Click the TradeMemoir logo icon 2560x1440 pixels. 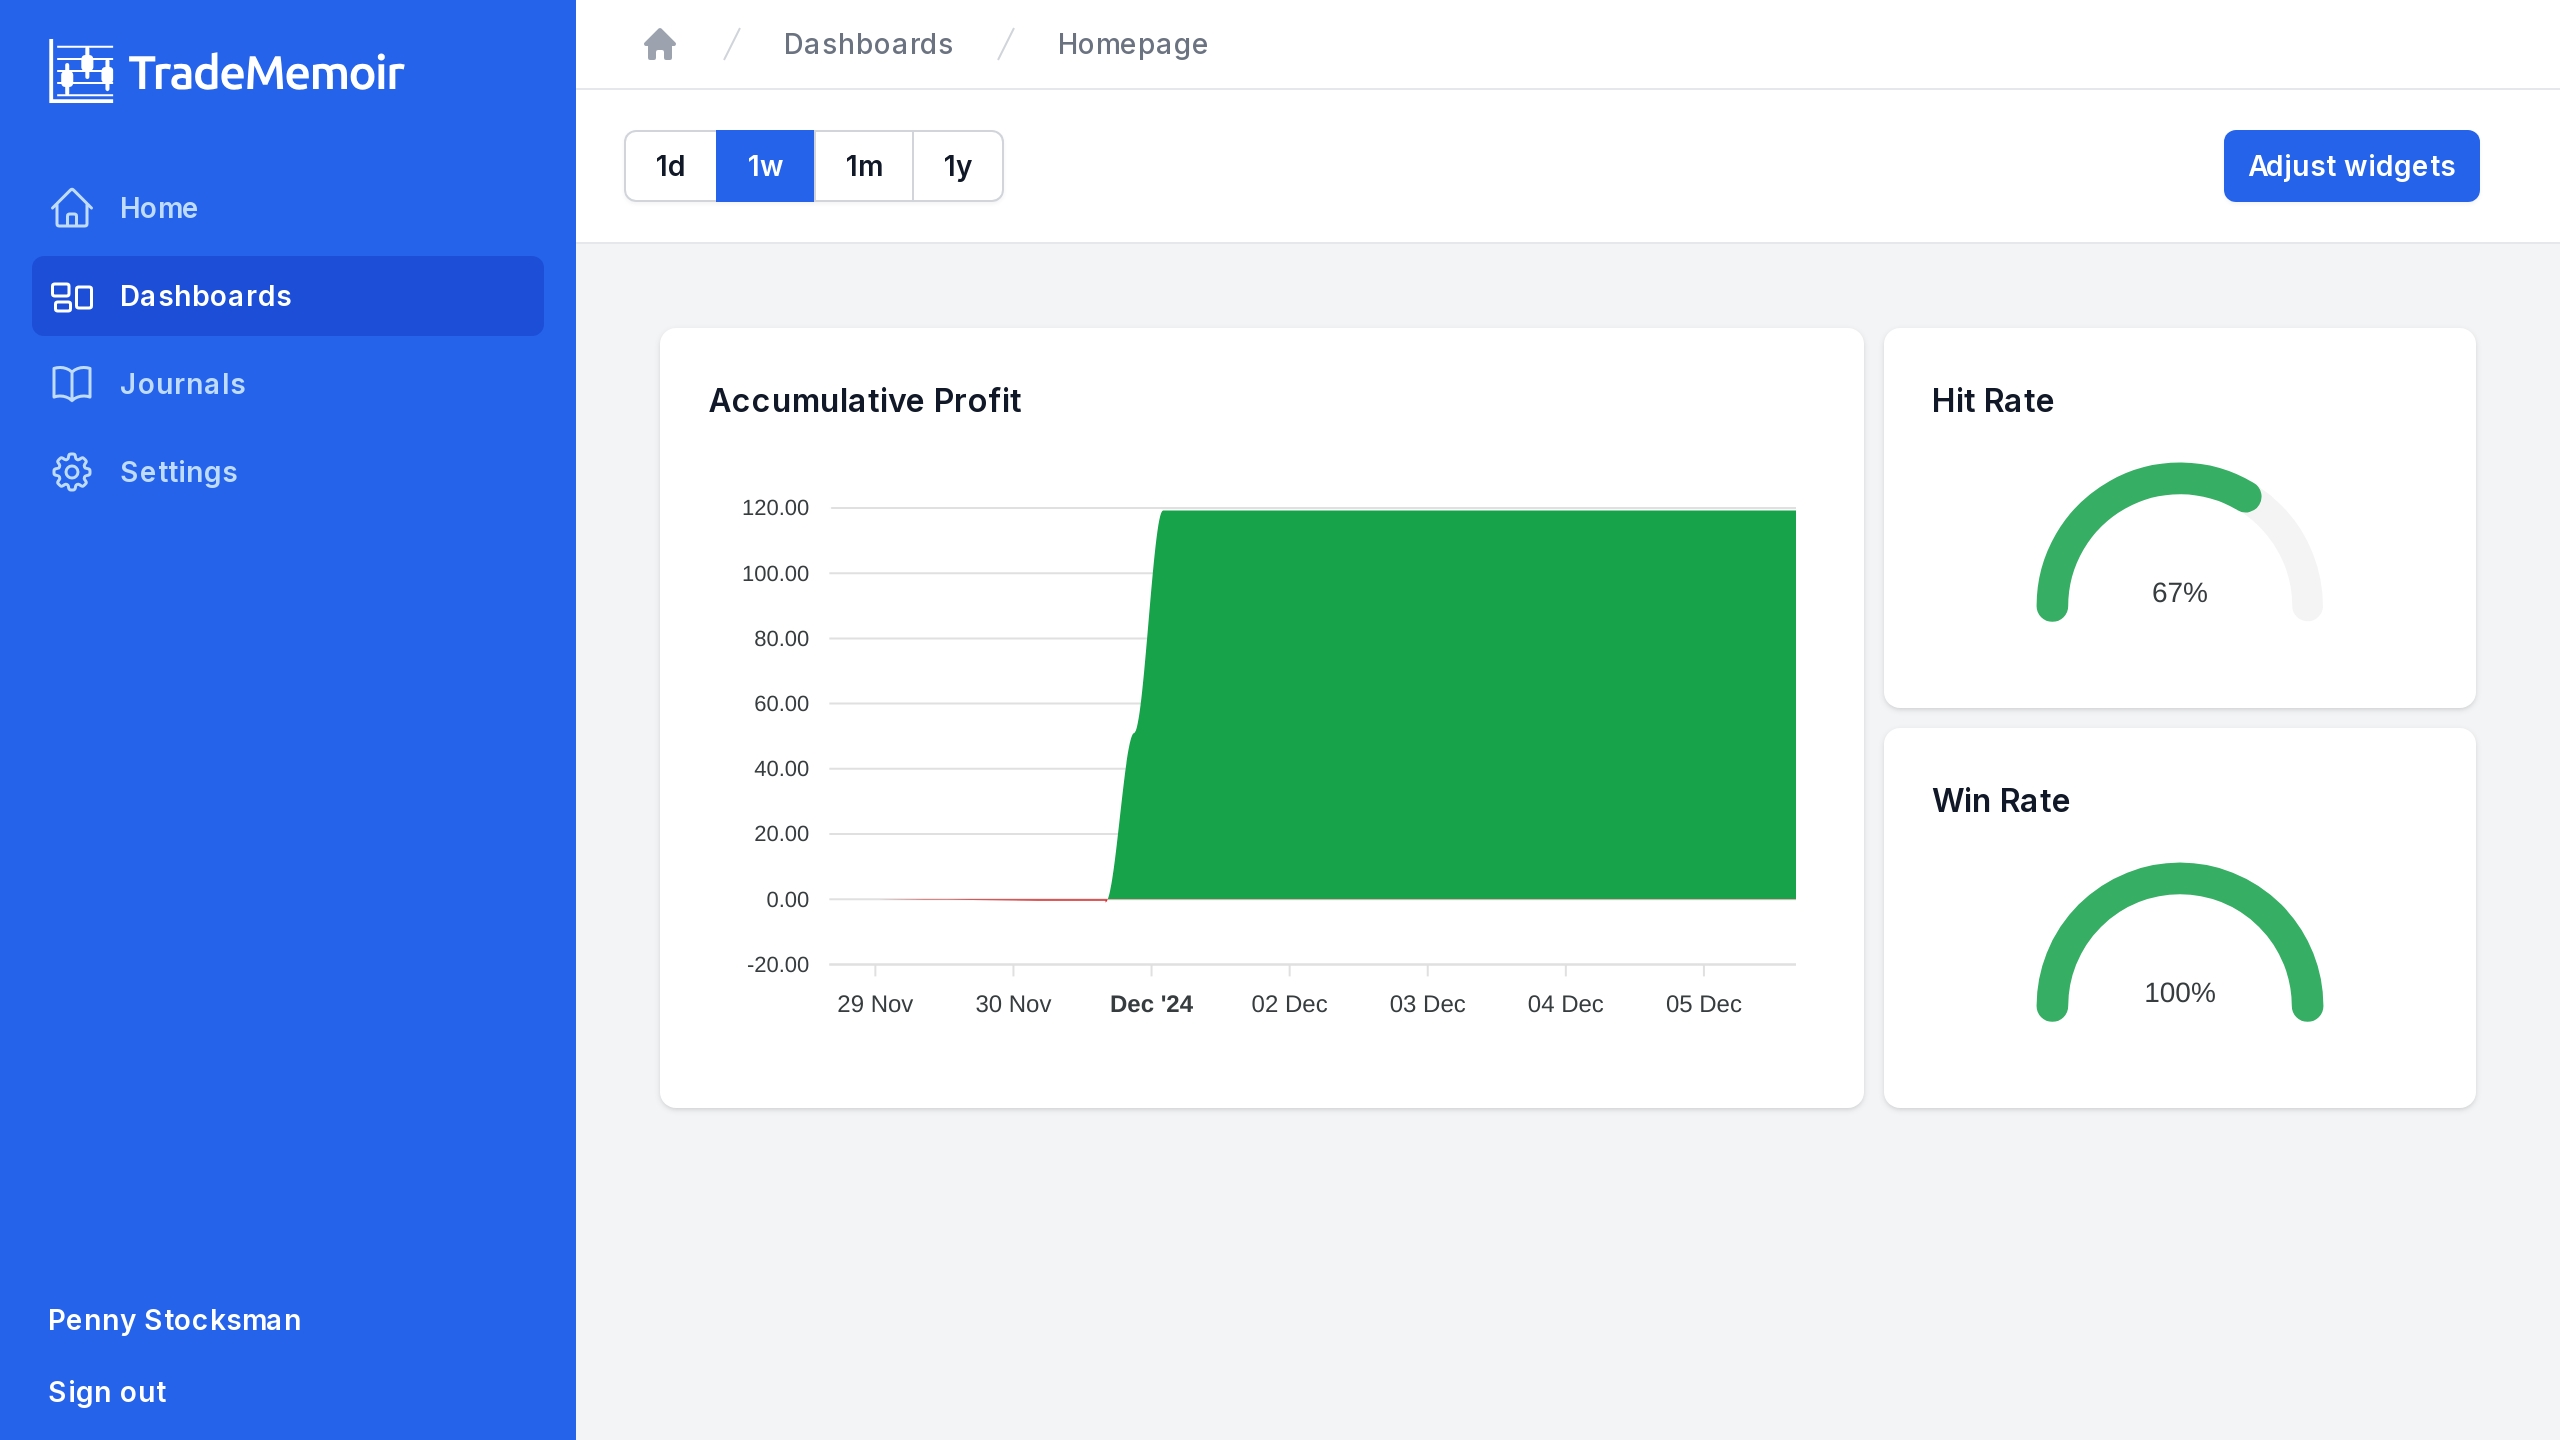click(81, 72)
